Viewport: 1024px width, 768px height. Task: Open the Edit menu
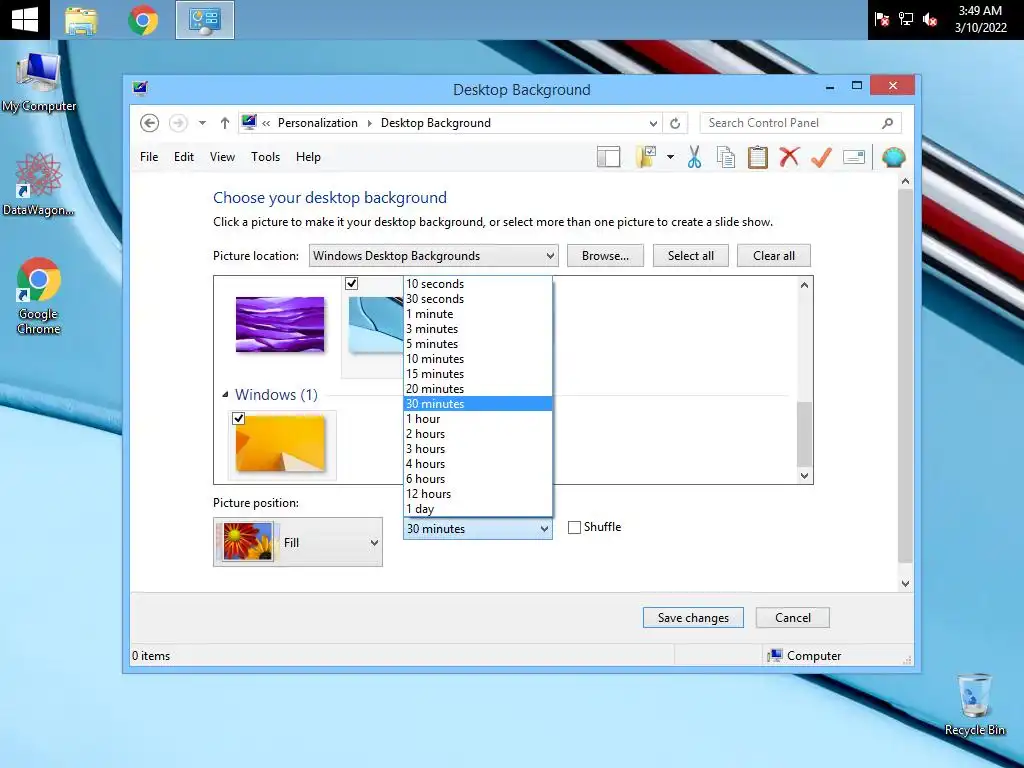click(184, 157)
